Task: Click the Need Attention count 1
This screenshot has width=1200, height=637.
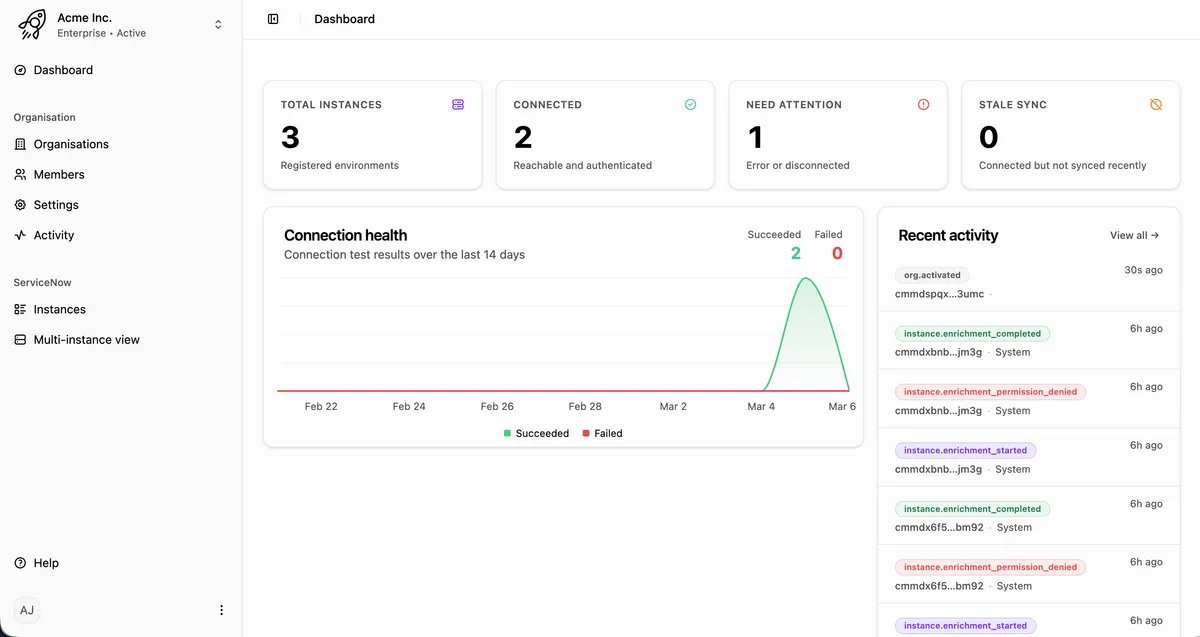Action: [755, 137]
